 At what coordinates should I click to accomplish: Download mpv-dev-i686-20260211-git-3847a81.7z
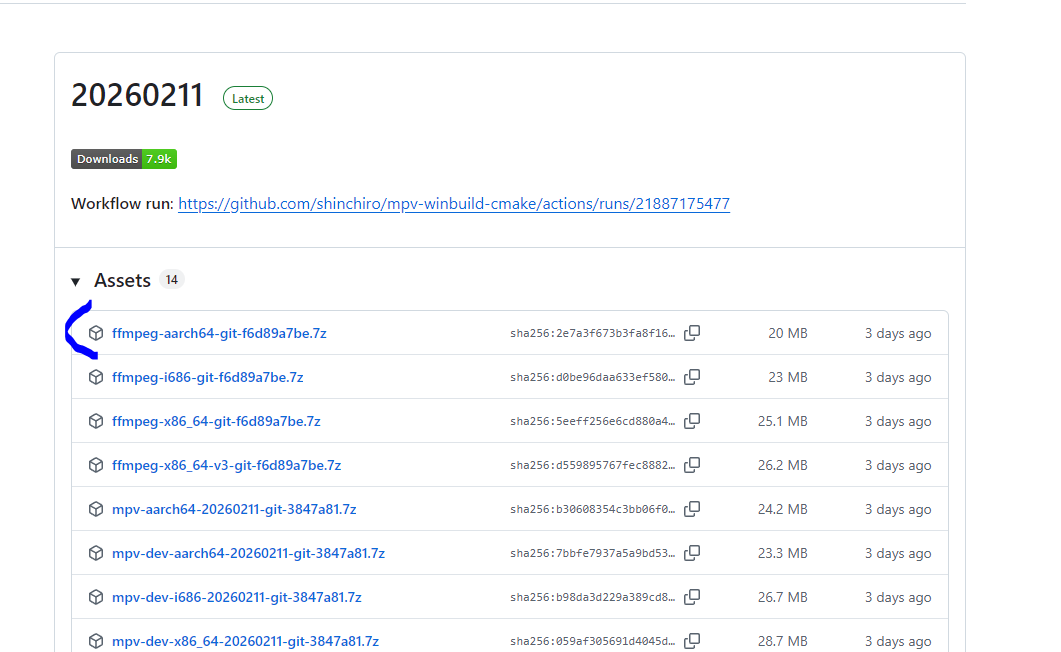237,597
